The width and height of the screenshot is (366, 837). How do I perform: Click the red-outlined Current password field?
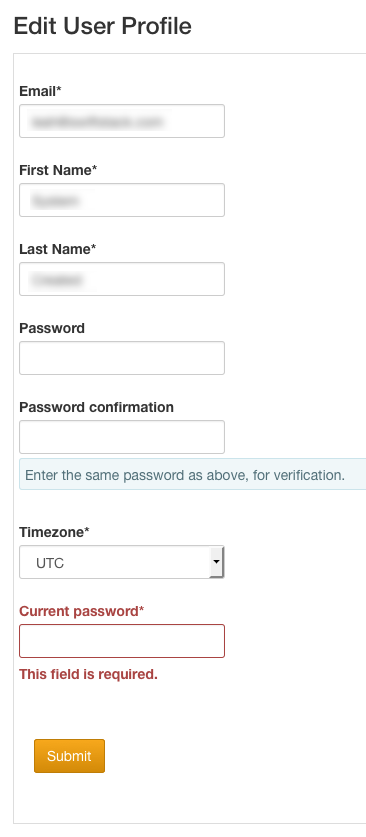pos(122,641)
